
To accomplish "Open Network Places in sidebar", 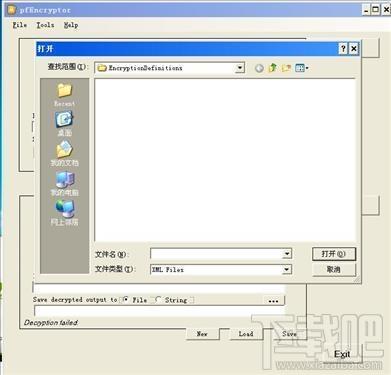I will pos(64,213).
